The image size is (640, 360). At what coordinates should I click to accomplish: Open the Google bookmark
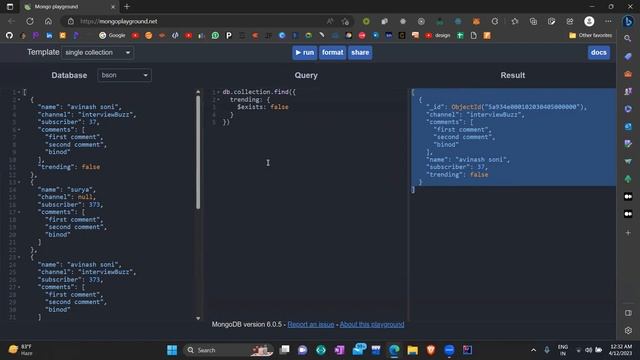coord(112,36)
